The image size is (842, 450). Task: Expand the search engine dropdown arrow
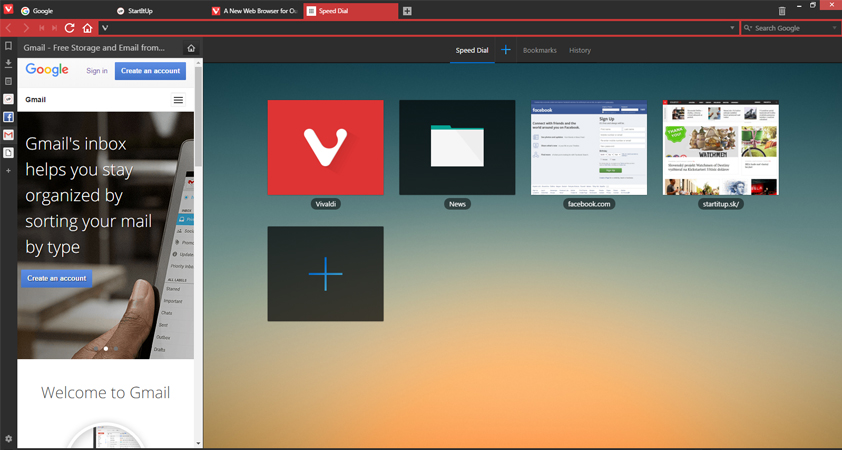pyautogui.click(x=835, y=28)
